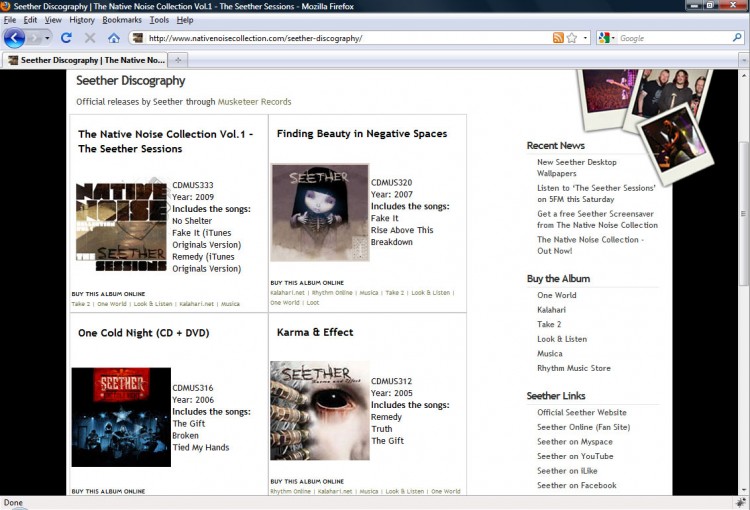Image resolution: width=750 pixels, height=510 pixels.
Task: Open a new tab with plus button
Action: pyautogui.click(x=178, y=60)
